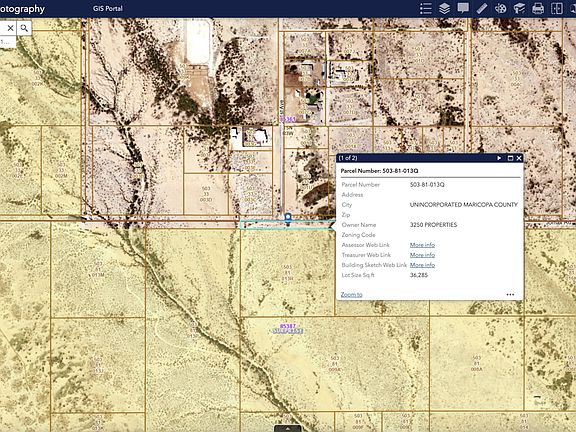Open the Print tool

[538, 8]
